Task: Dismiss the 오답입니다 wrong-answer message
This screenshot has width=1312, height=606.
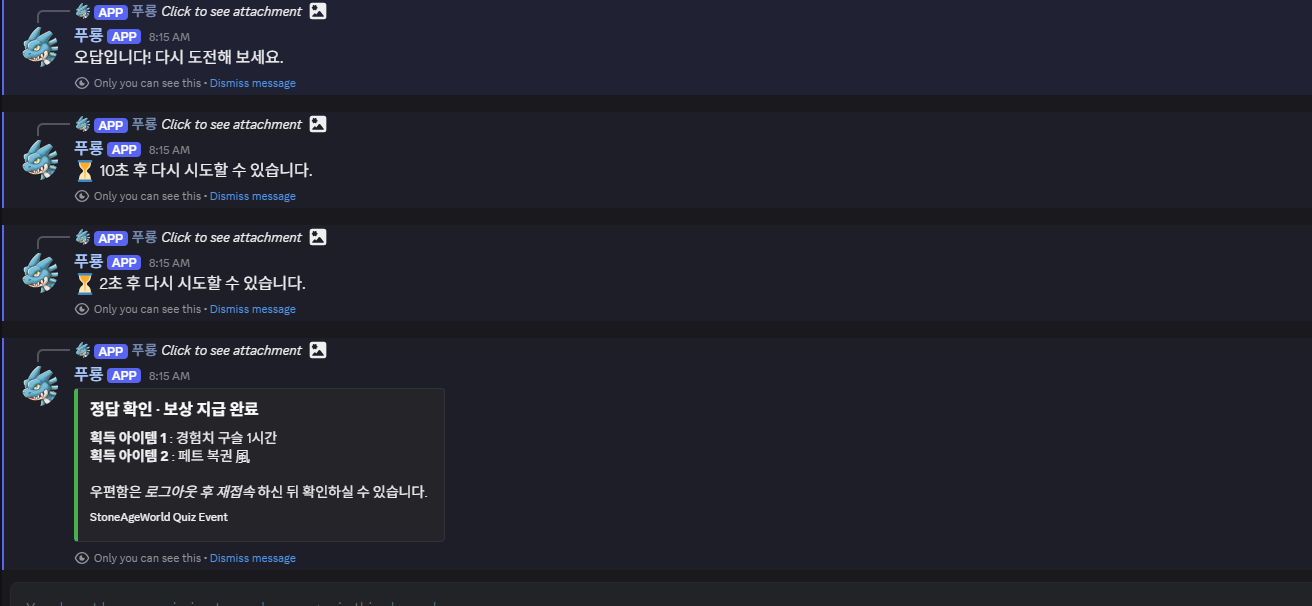Action: coord(252,83)
